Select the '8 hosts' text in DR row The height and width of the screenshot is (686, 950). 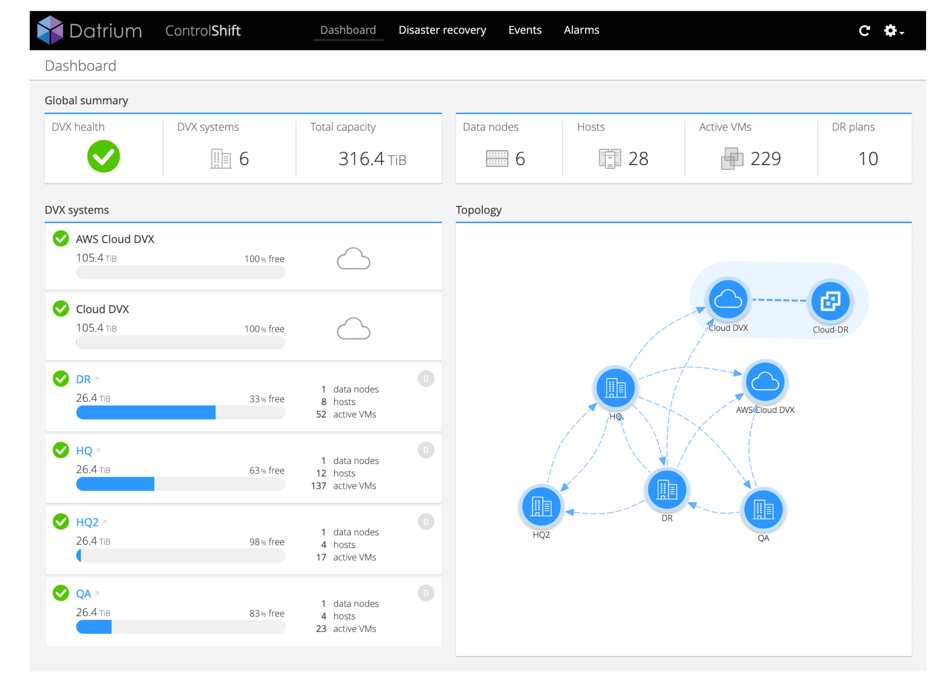click(x=338, y=402)
